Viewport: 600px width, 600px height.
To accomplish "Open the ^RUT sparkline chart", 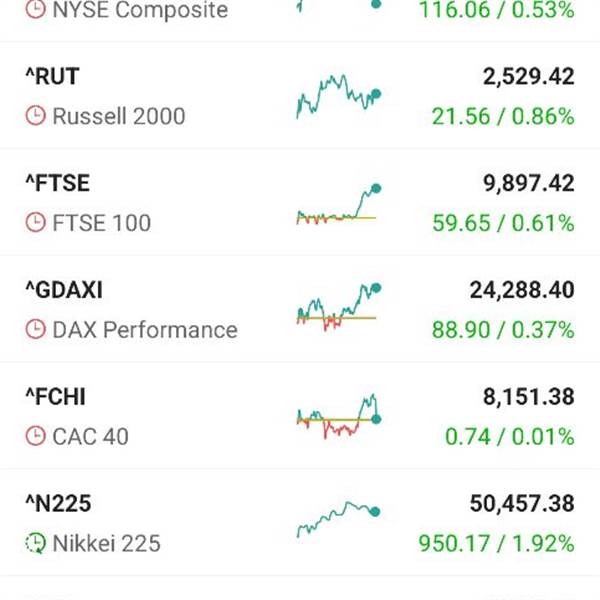I will tap(338, 96).
